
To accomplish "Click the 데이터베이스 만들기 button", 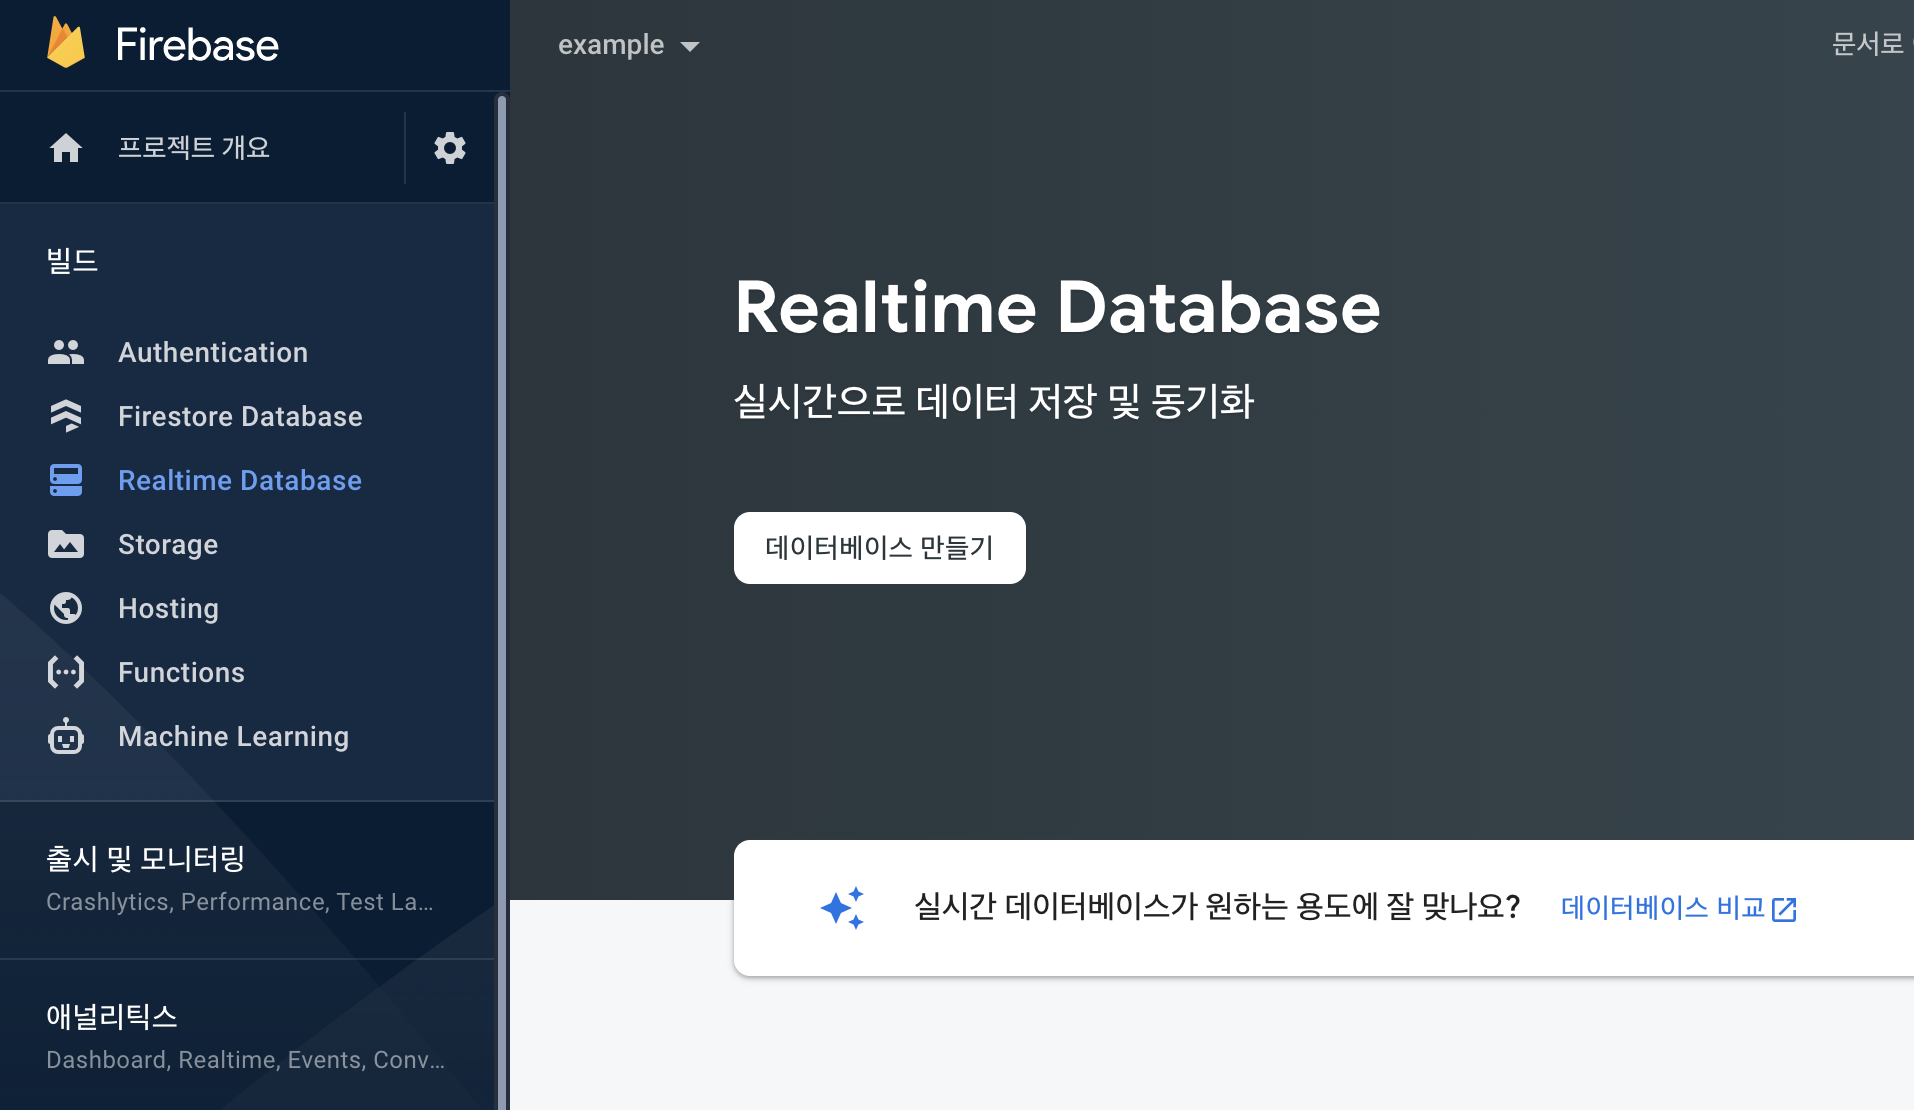I will coord(880,548).
